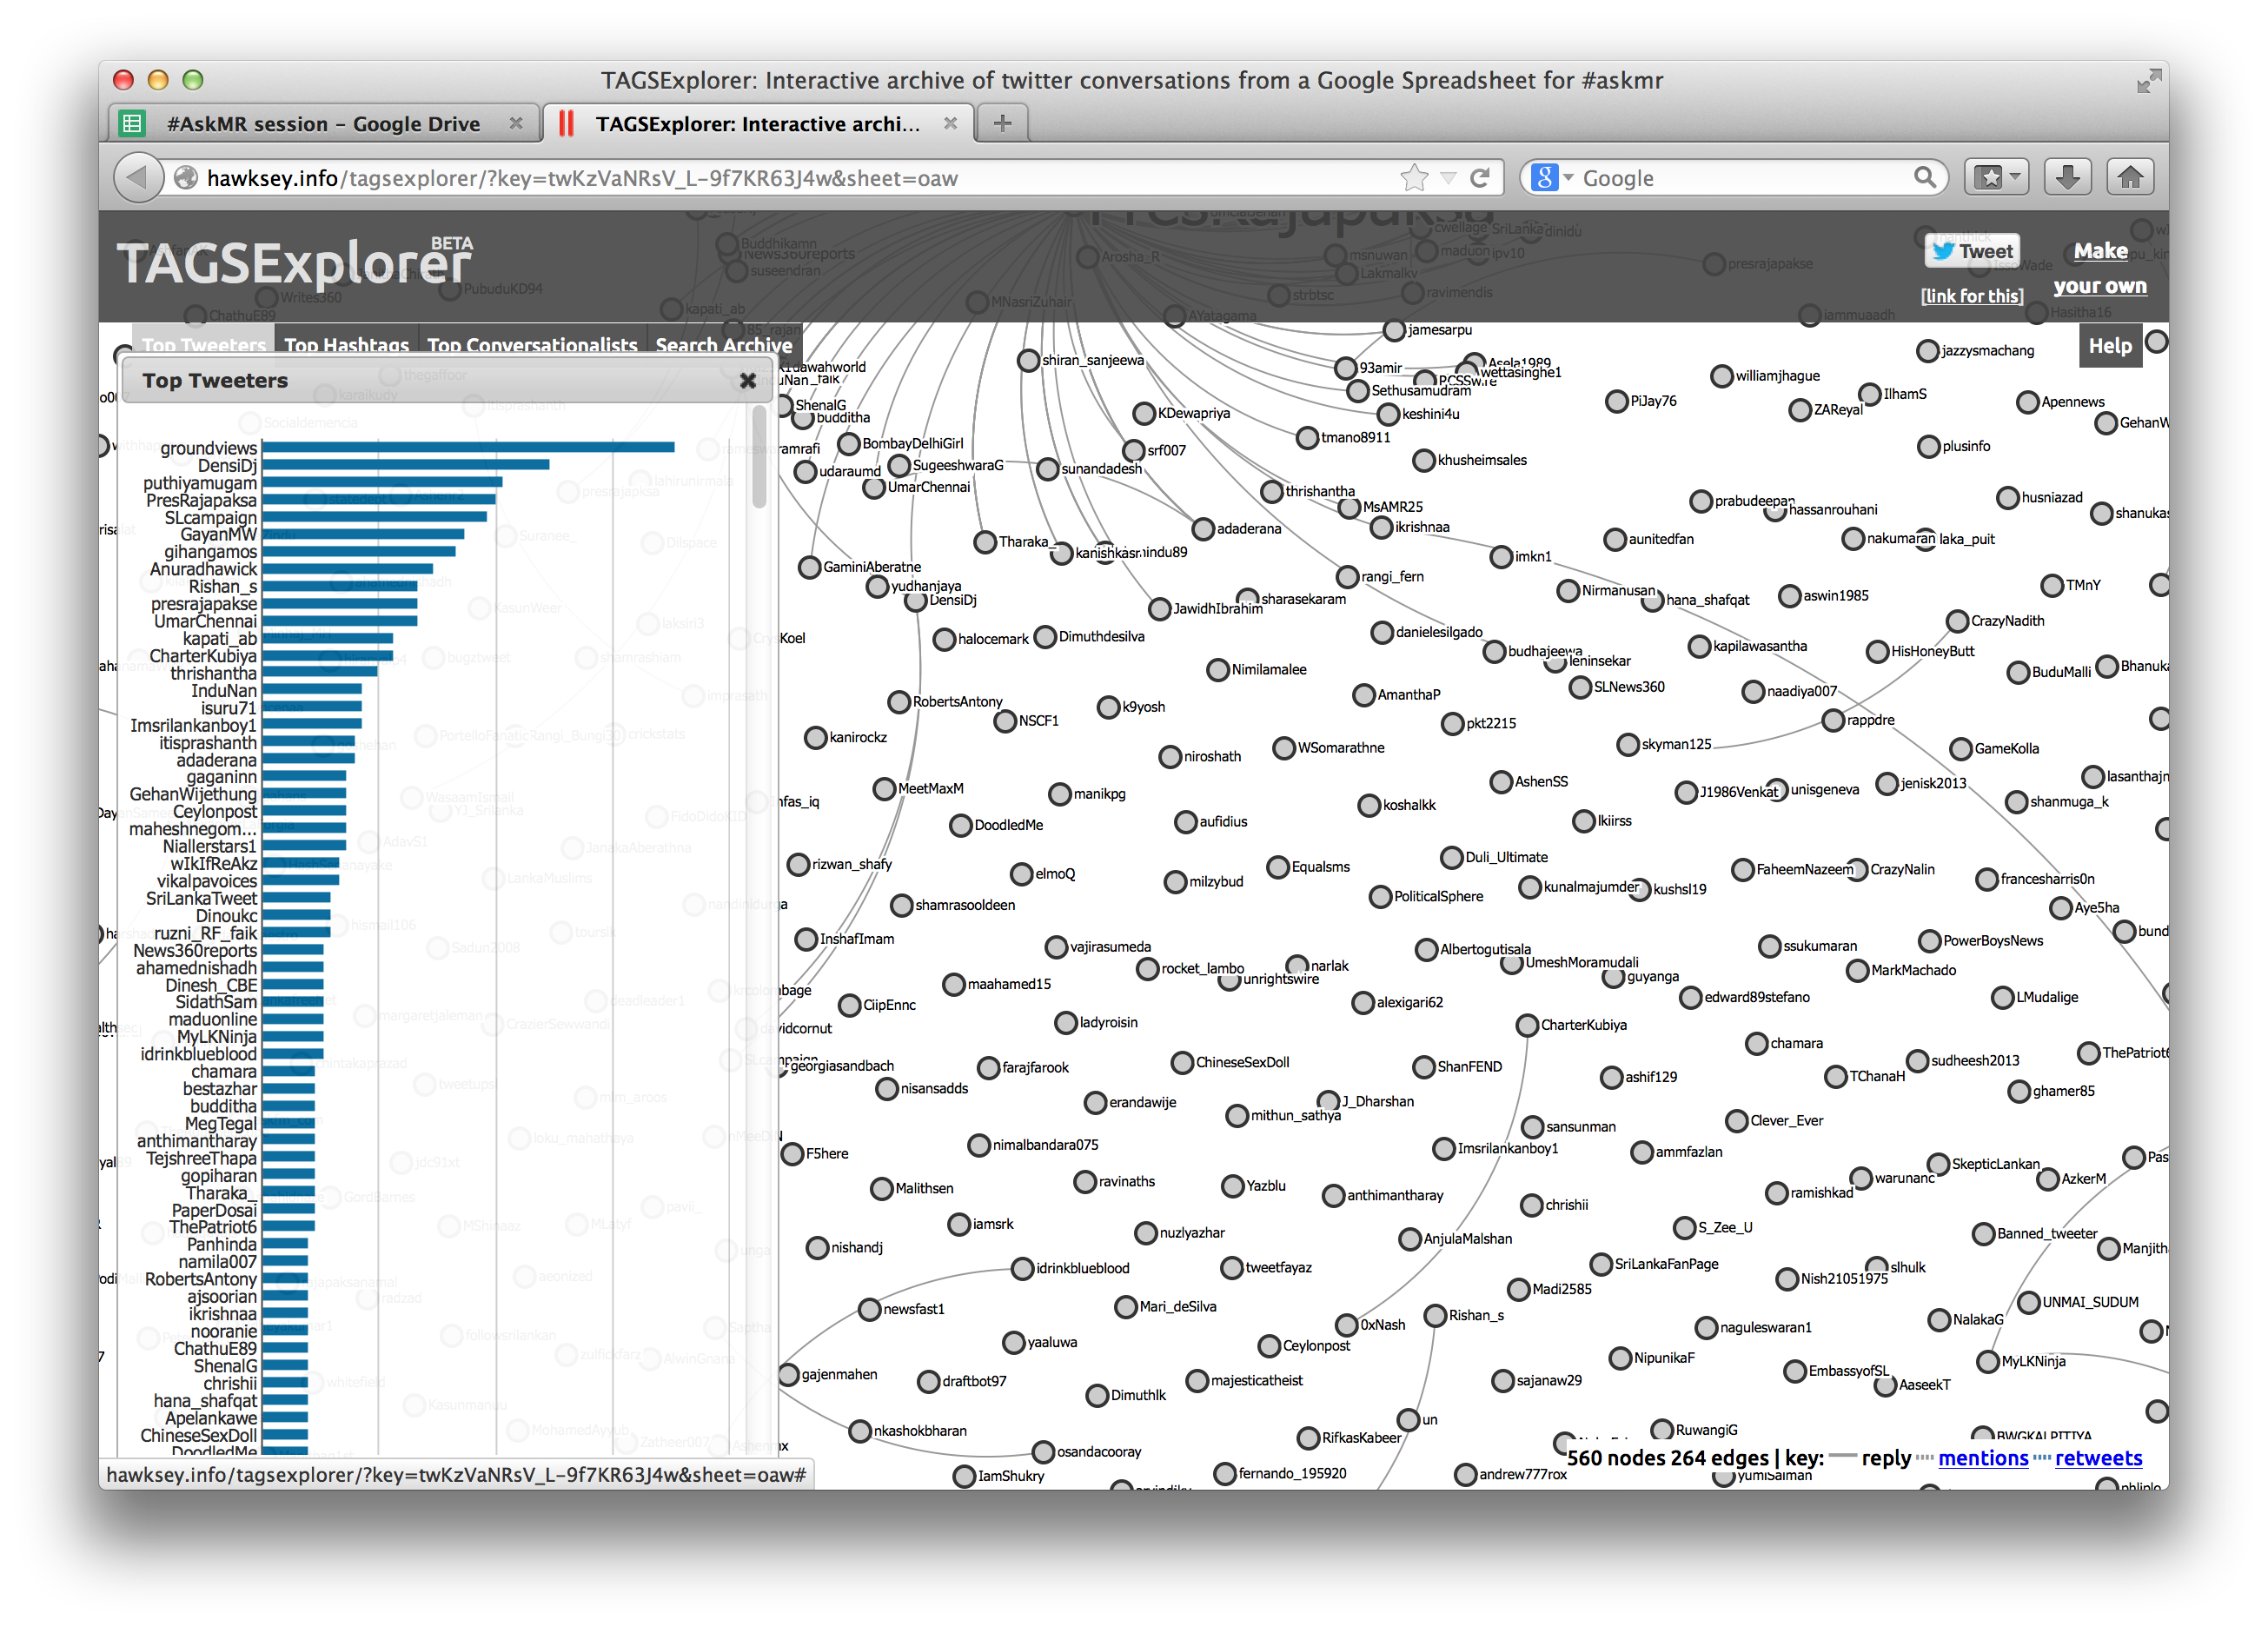Open the downloads arrow button
This screenshot has height=1627, width=2268.
pos(2067,178)
